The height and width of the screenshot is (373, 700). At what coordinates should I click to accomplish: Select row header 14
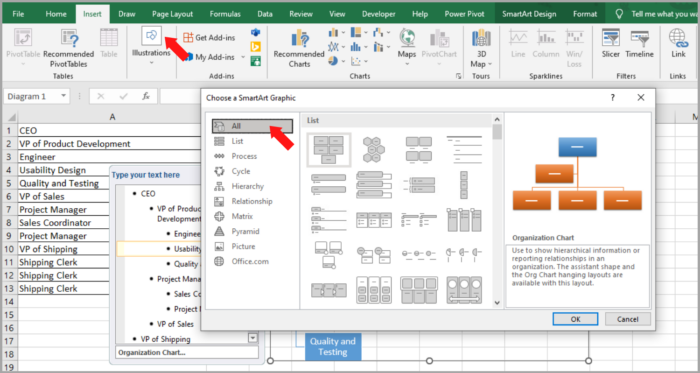(x=8, y=302)
